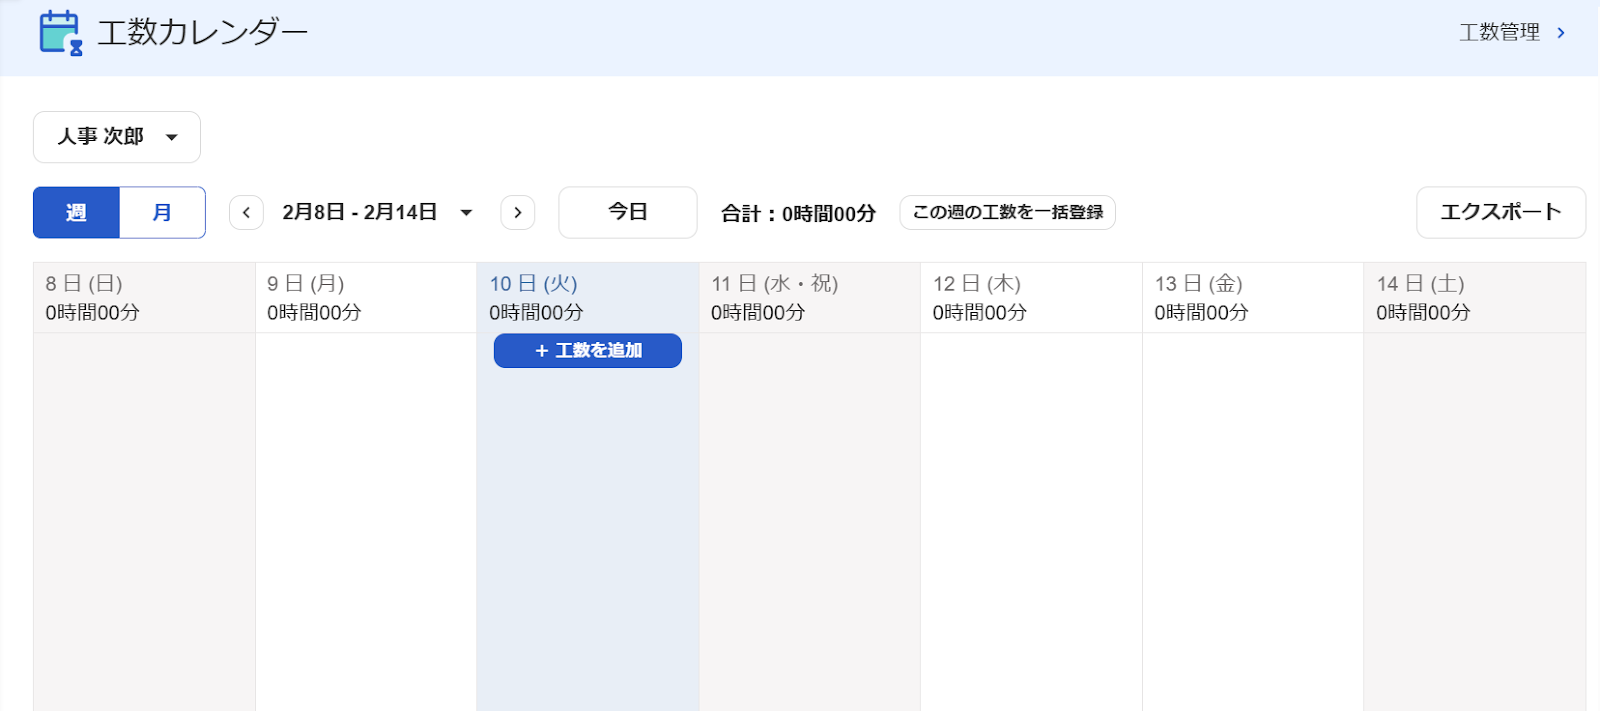The image size is (1600, 711).
Task: Click the 今日 button
Action: pyautogui.click(x=628, y=212)
